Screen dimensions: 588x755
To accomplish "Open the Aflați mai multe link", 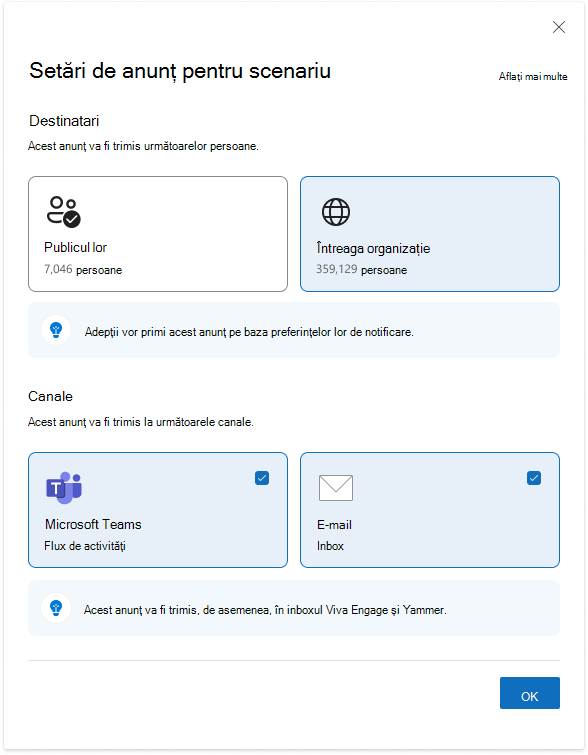I will point(533,77).
